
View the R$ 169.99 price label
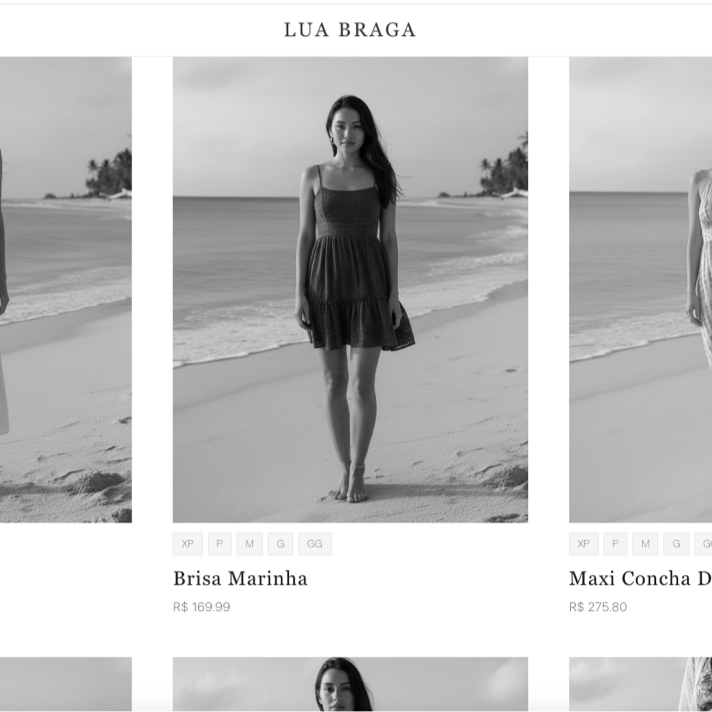pos(202,607)
